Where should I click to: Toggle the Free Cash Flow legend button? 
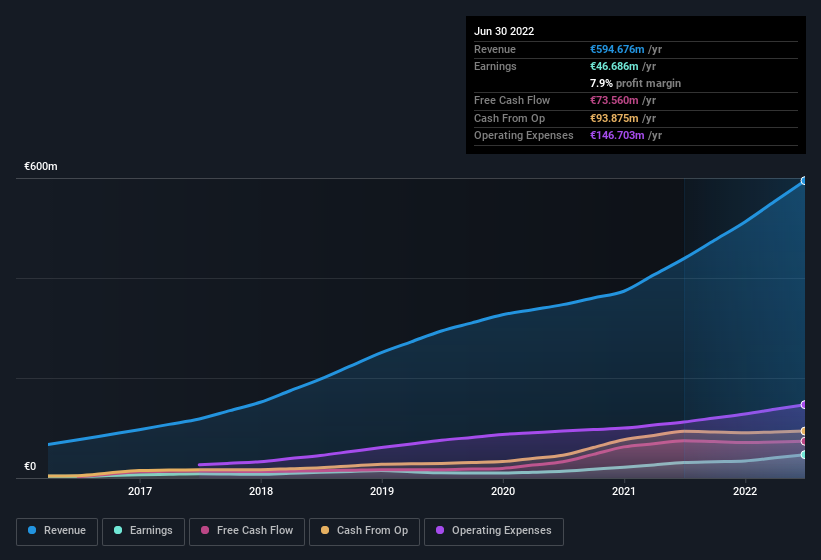point(247,531)
